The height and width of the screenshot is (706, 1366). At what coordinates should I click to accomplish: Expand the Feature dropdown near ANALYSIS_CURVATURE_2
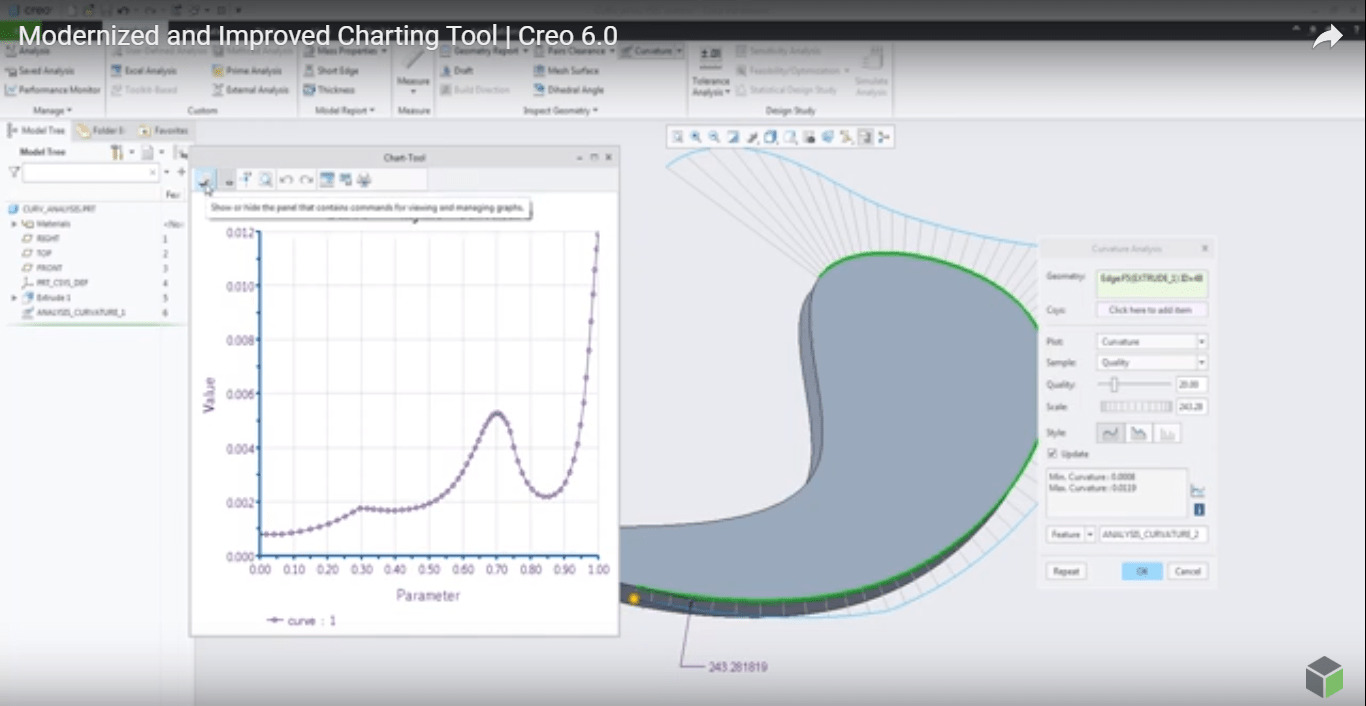click(1088, 534)
